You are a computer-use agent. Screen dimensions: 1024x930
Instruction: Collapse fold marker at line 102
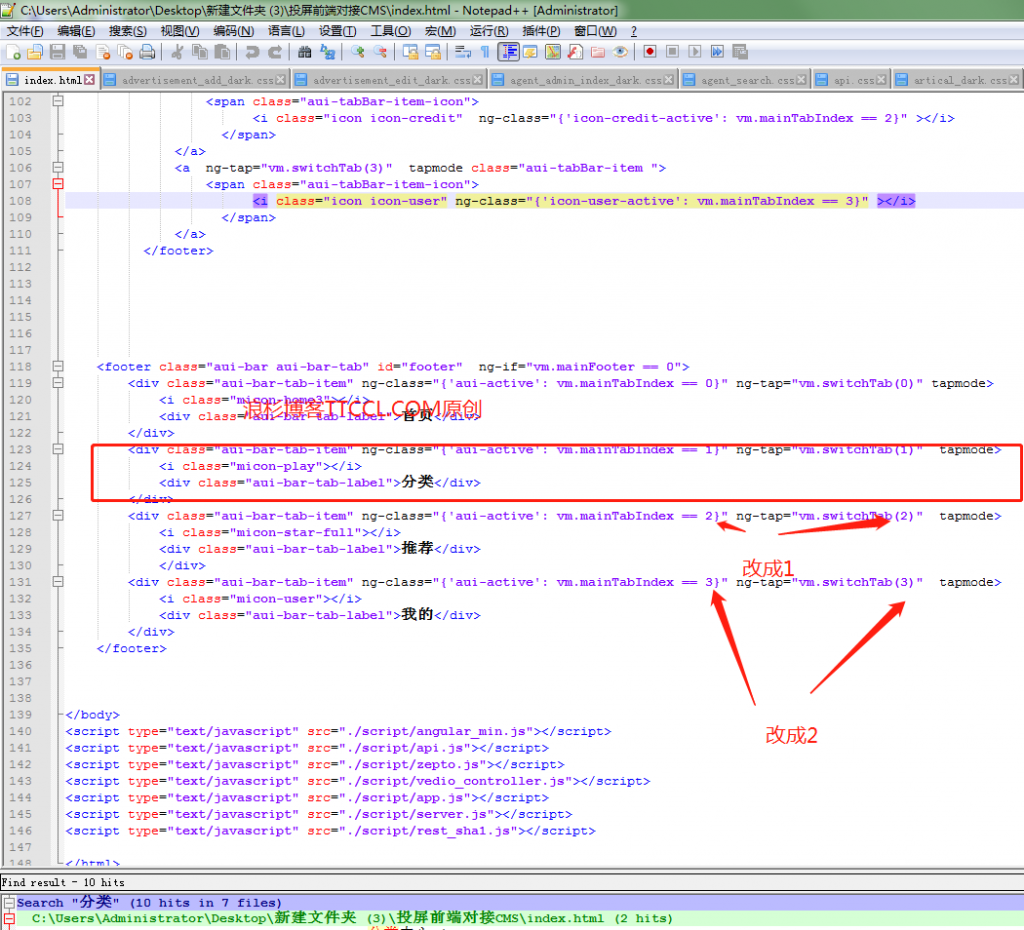[58, 101]
